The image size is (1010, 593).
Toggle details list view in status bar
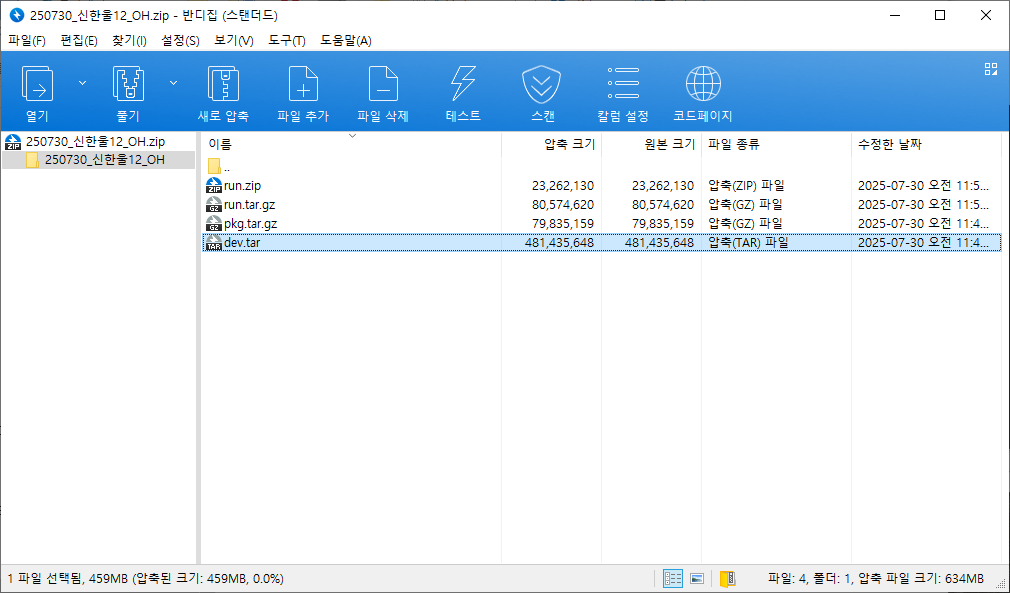(673, 578)
